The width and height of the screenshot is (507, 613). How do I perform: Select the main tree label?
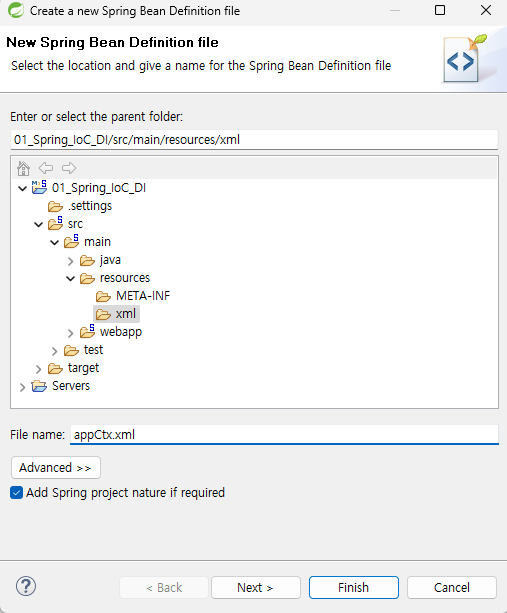97,242
